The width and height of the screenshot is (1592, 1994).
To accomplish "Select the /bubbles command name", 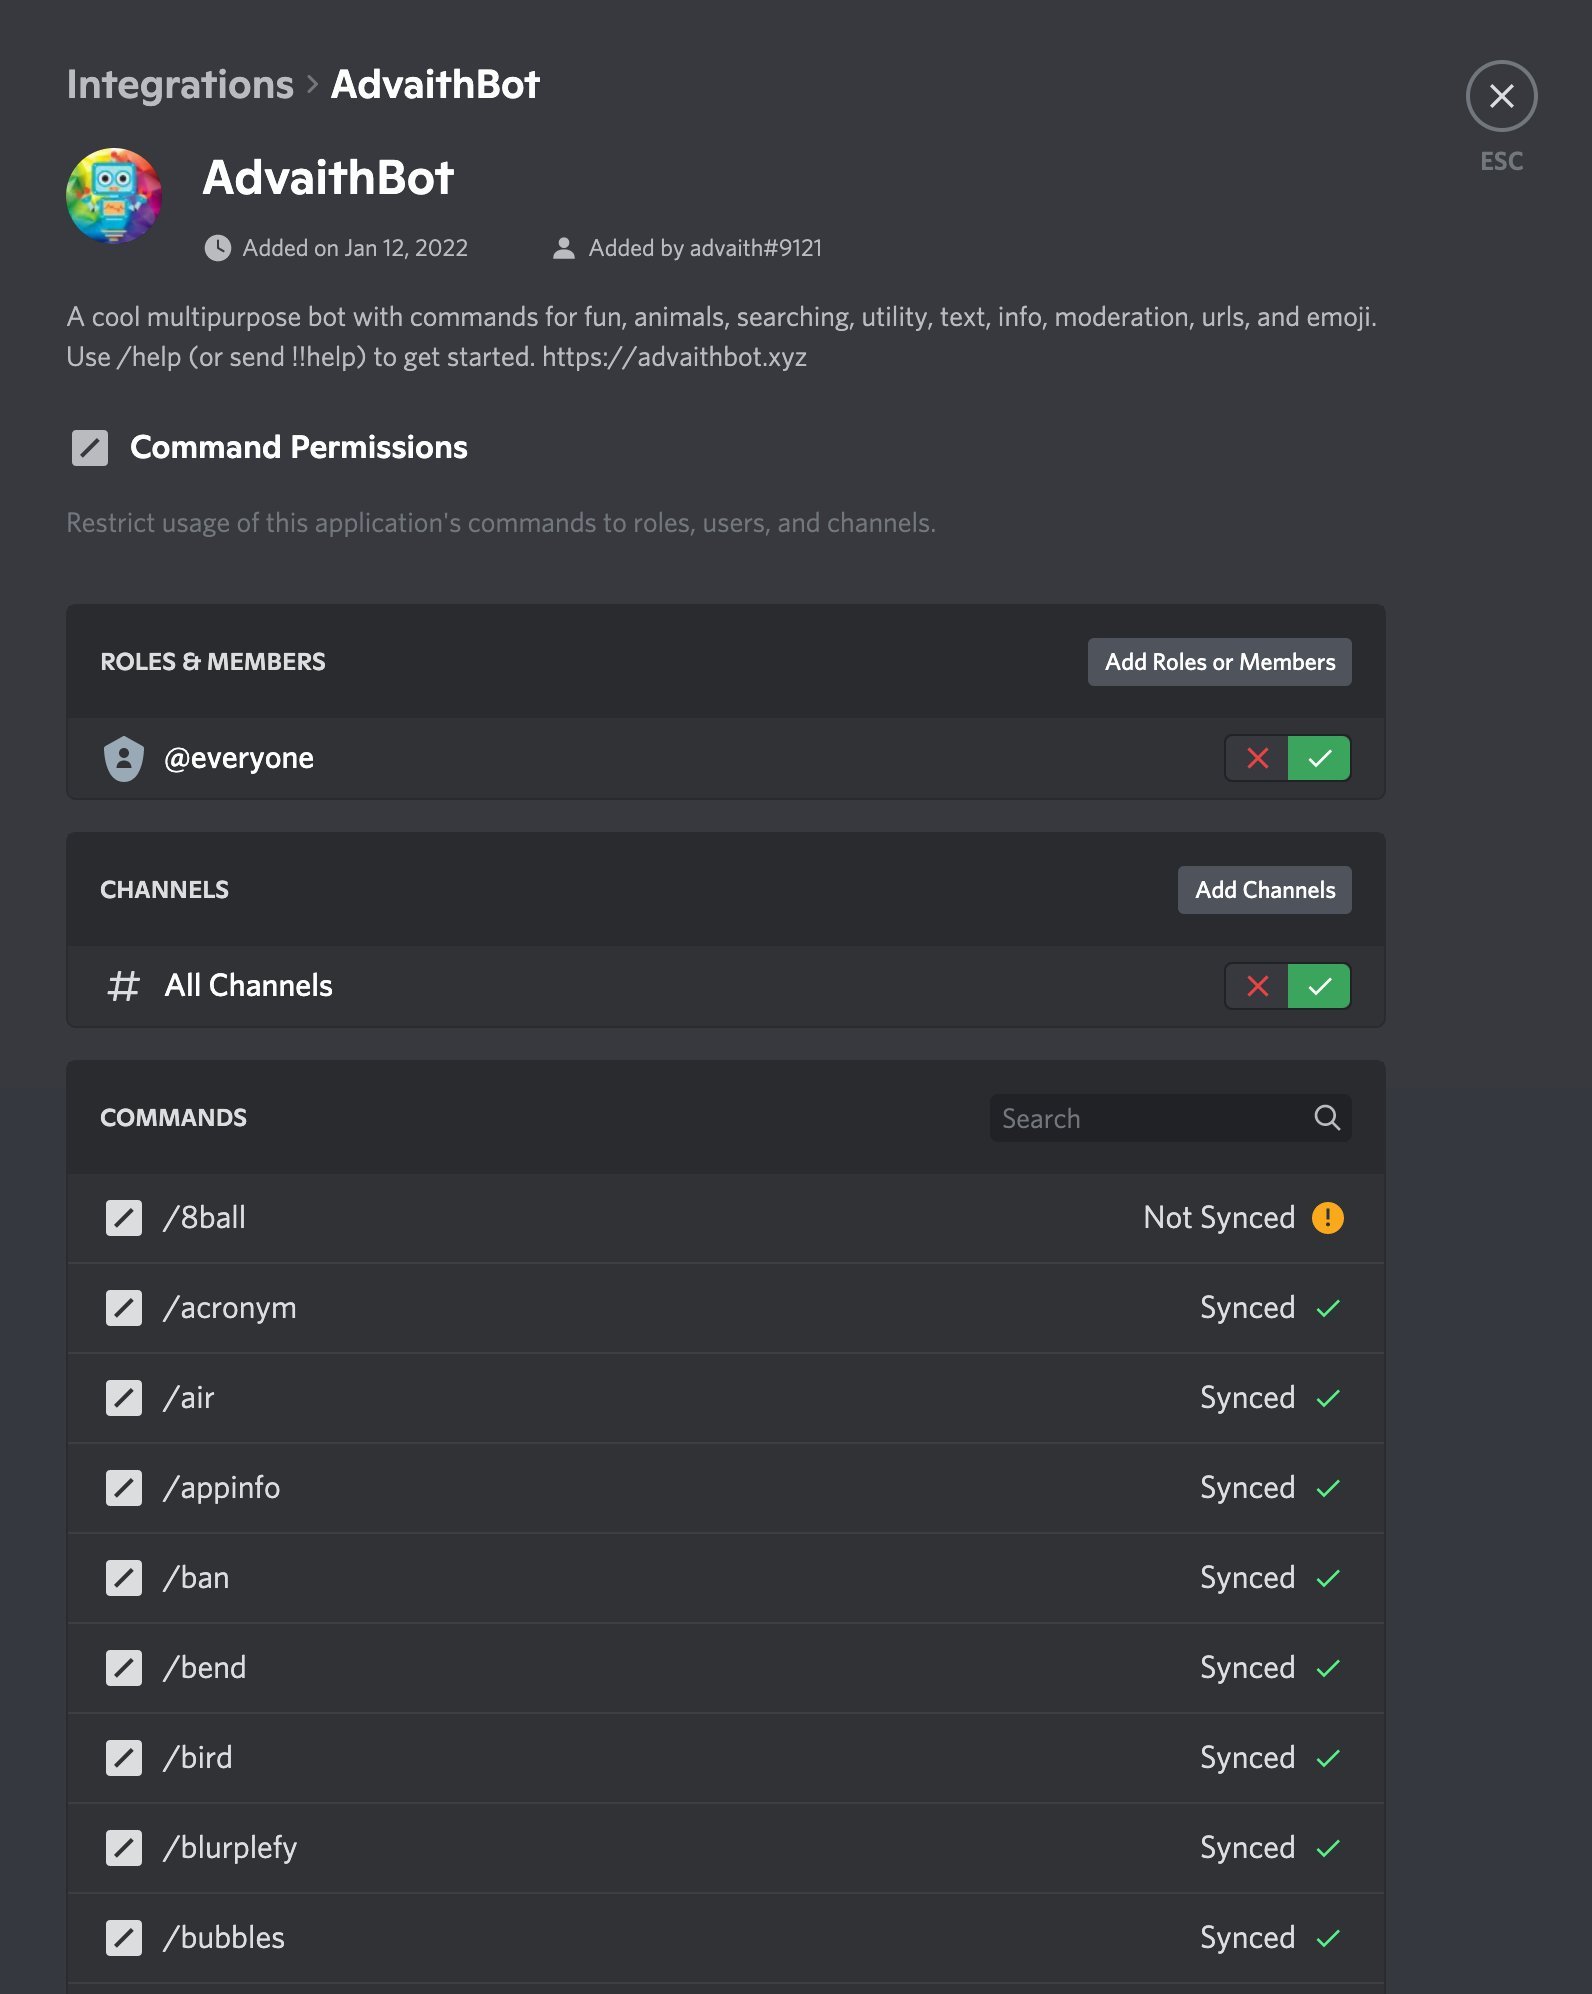I will pos(224,1938).
